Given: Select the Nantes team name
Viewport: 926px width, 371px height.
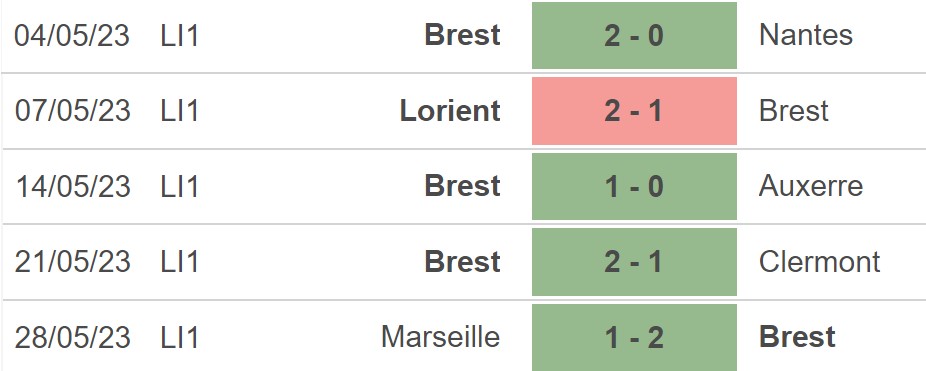Looking at the screenshot, I should click(806, 35).
